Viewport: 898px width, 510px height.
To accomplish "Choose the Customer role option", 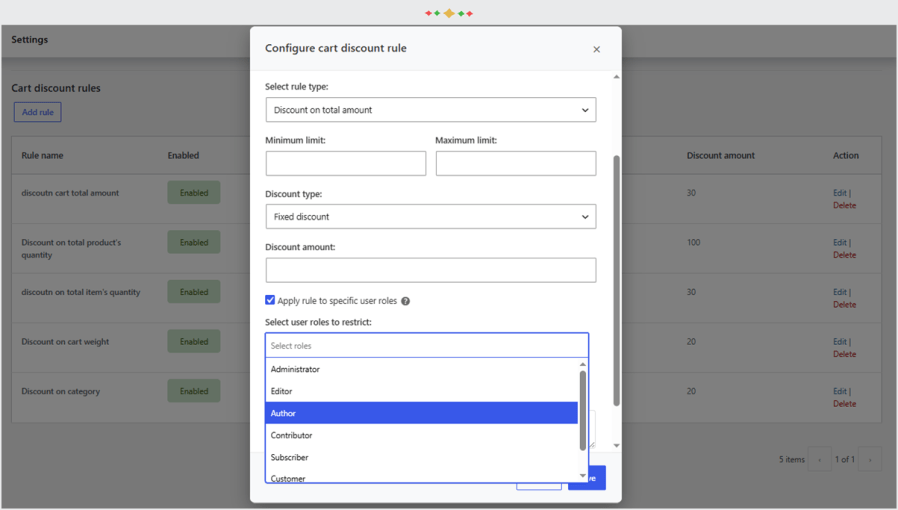I will (422, 477).
